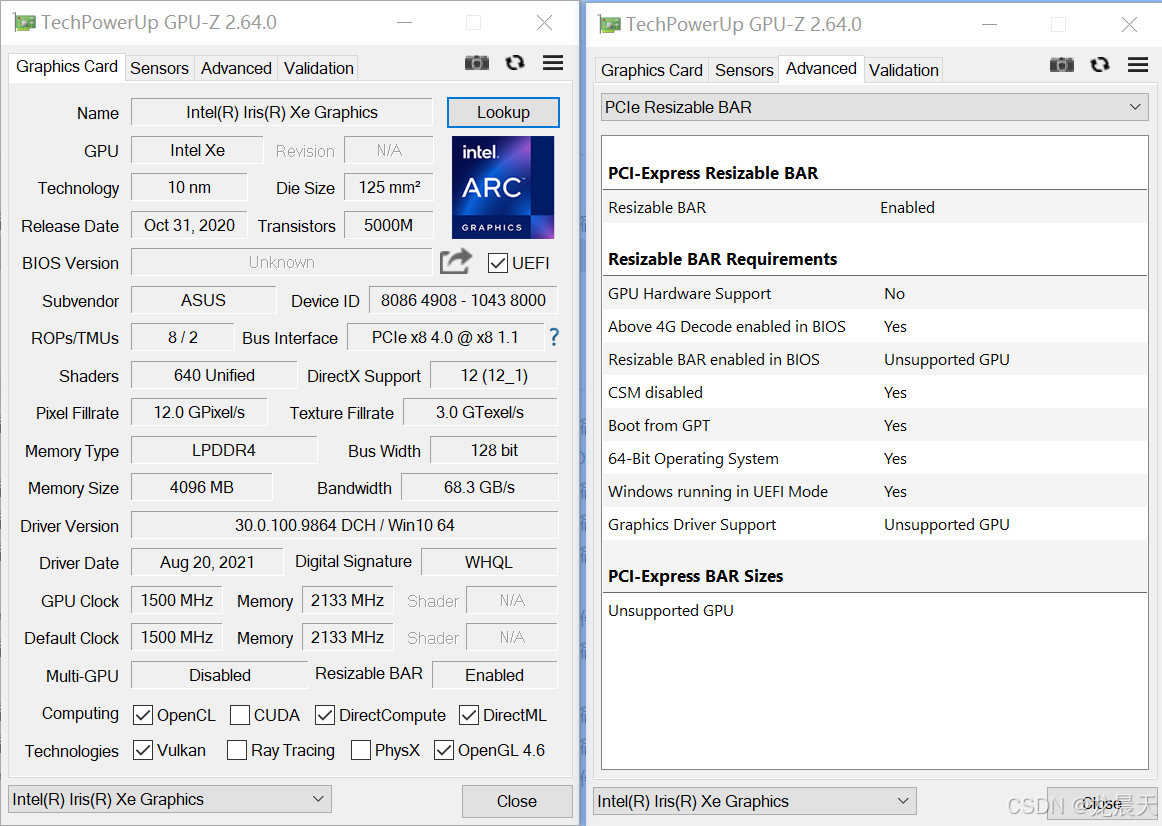This screenshot has width=1162, height=826.
Task: Click the Memory Type field LPDDR4
Action: (224, 450)
